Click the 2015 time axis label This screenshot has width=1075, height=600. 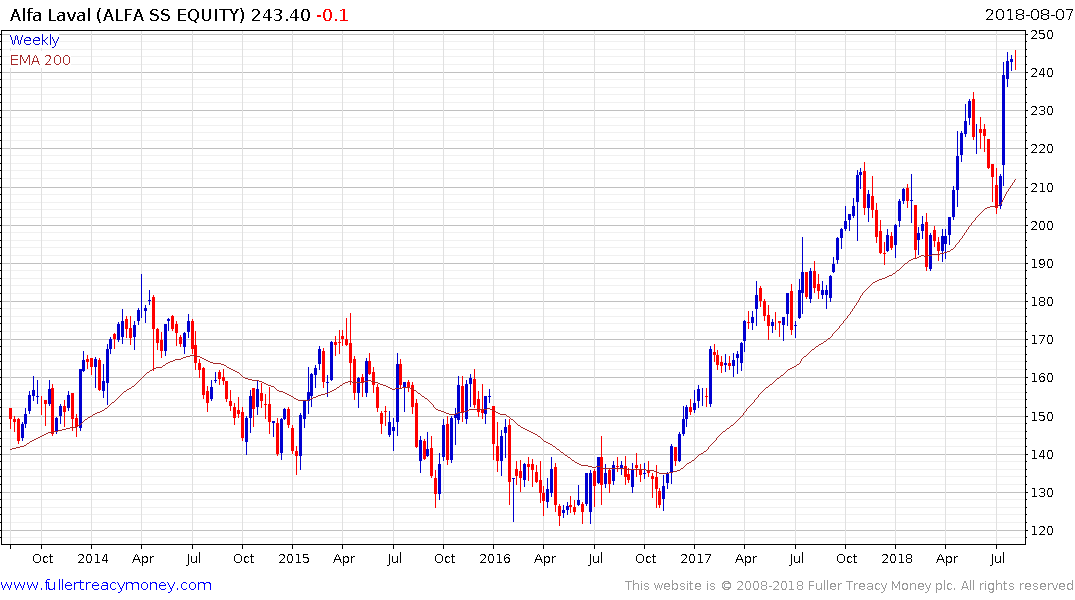(x=293, y=558)
